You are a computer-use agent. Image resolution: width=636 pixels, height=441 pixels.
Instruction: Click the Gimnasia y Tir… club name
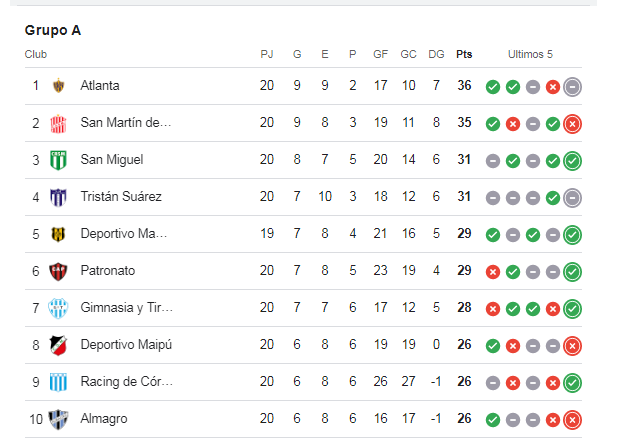[x=127, y=308]
